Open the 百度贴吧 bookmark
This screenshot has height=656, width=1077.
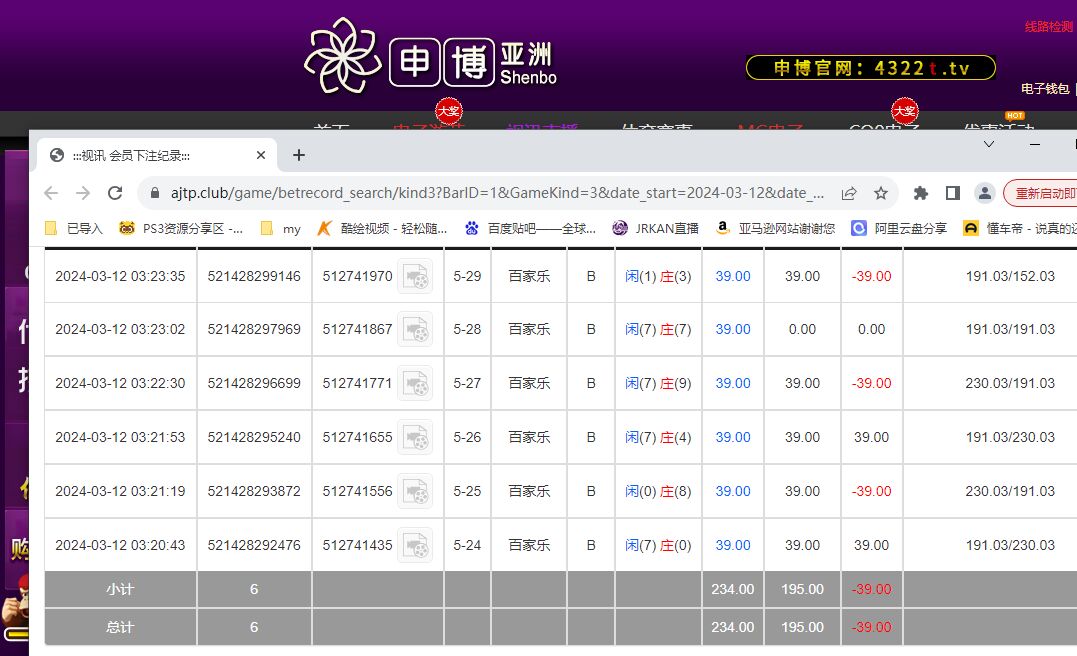pos(530,228)
